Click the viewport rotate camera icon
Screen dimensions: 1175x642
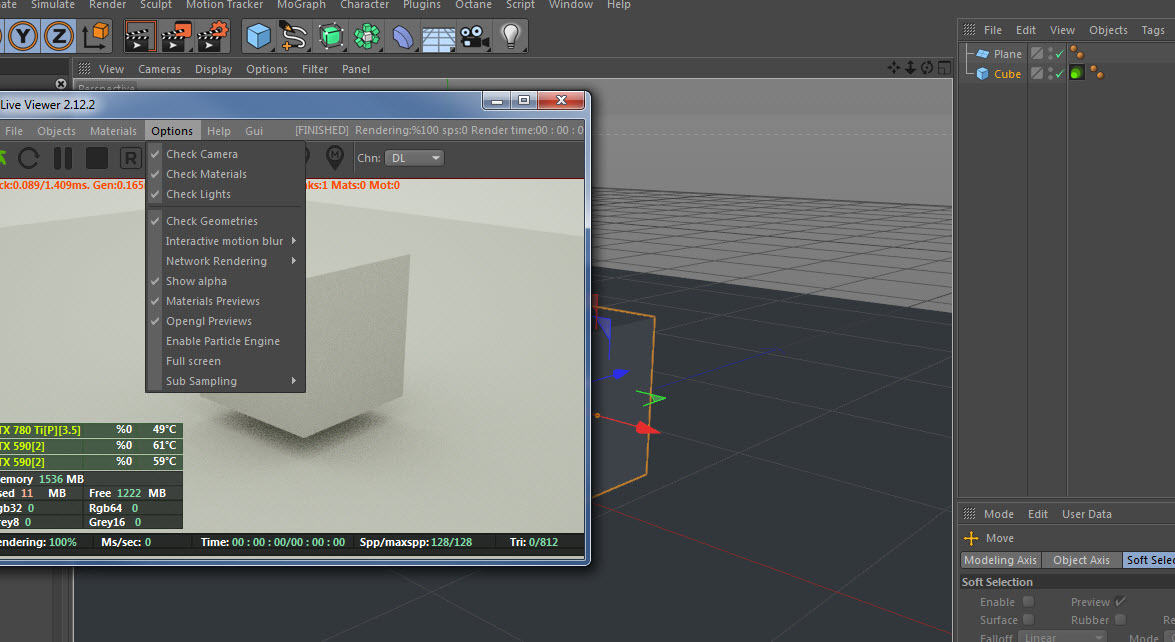point(928,68)
